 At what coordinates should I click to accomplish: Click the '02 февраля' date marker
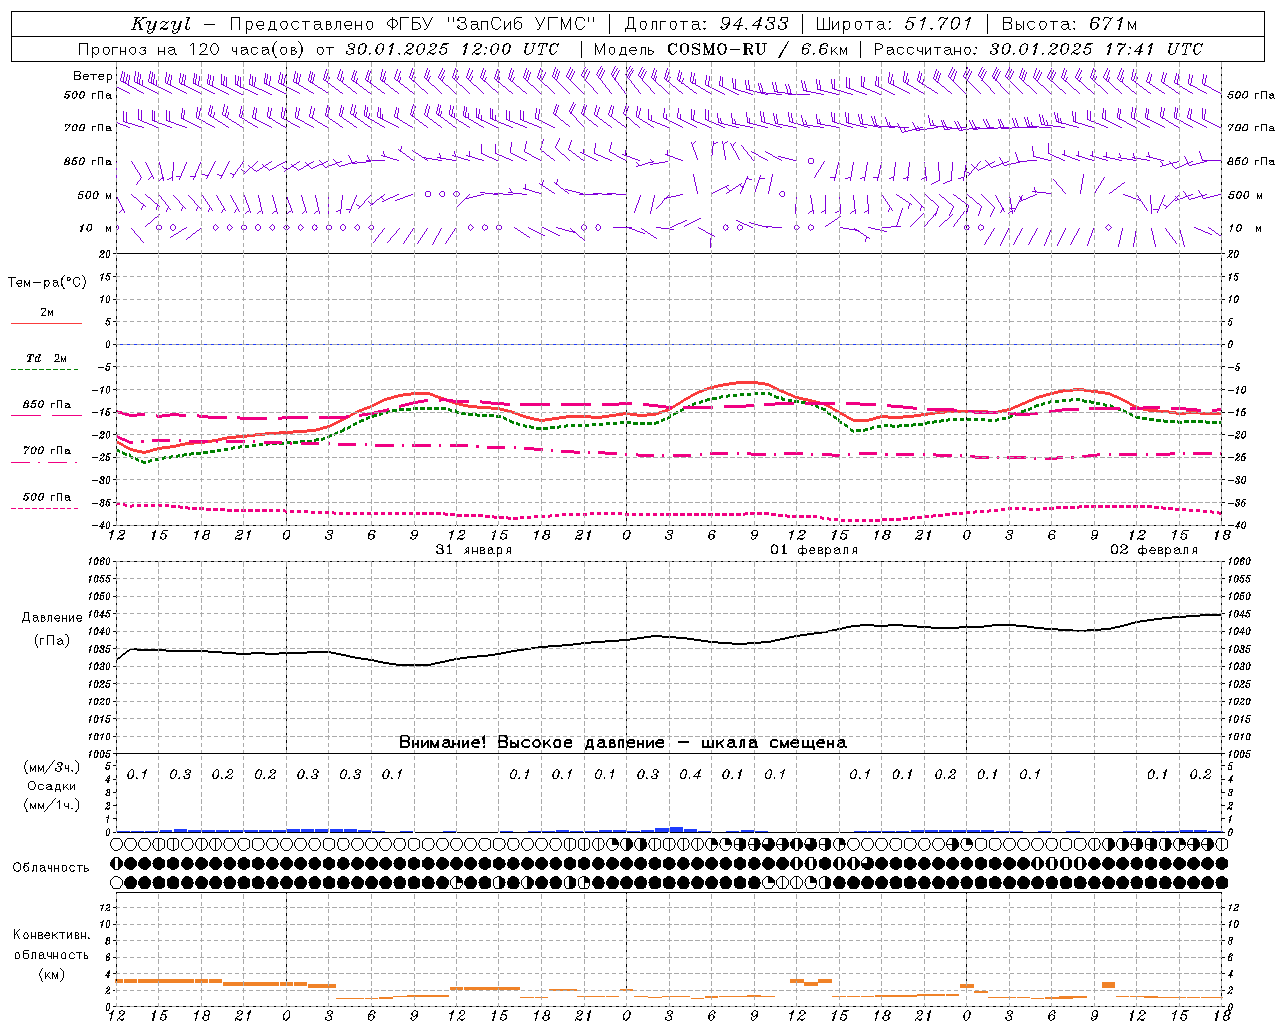coord(1153,550)
